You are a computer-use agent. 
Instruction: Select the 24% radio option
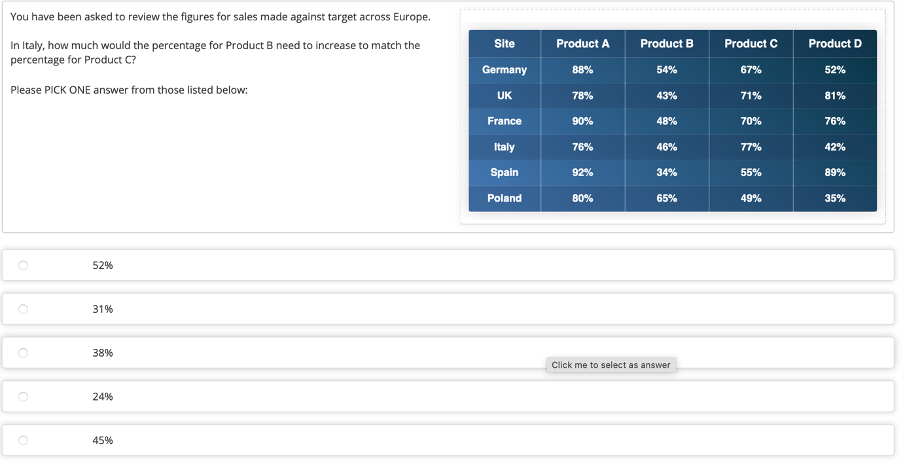pos(23,397)
